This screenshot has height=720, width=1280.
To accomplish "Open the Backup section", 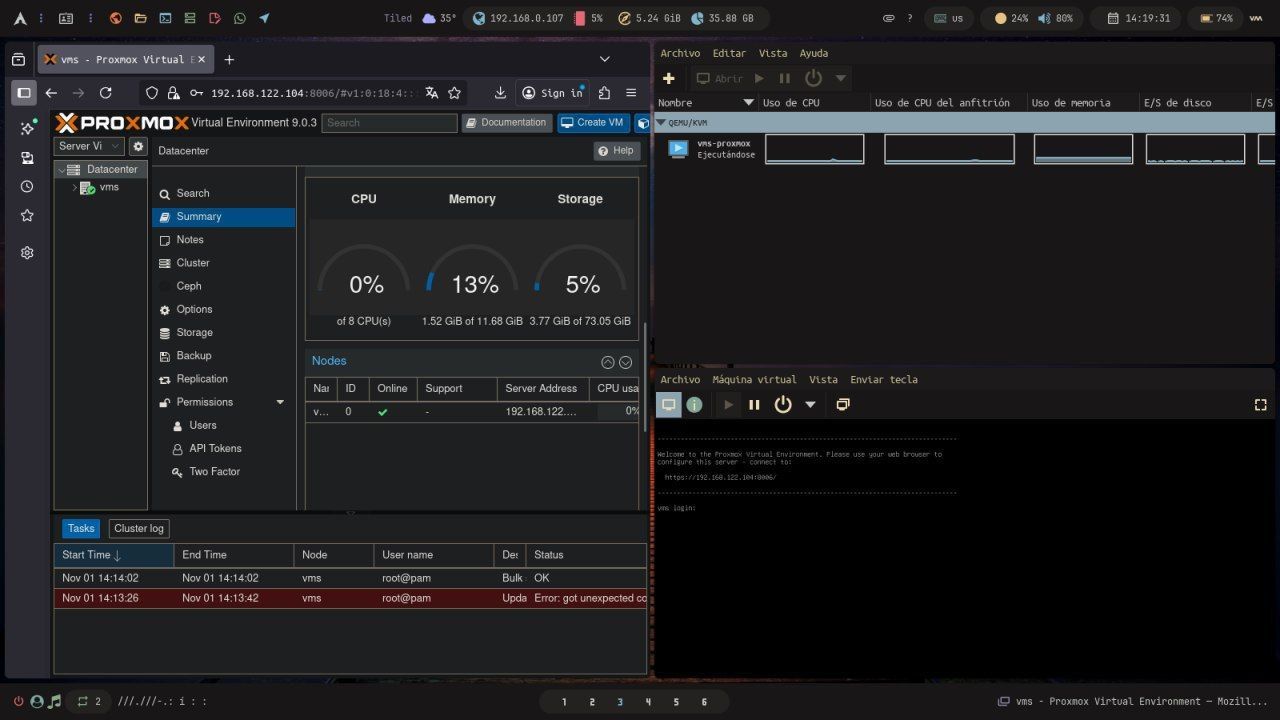I will pyautogui.click(x=223, y=355).
